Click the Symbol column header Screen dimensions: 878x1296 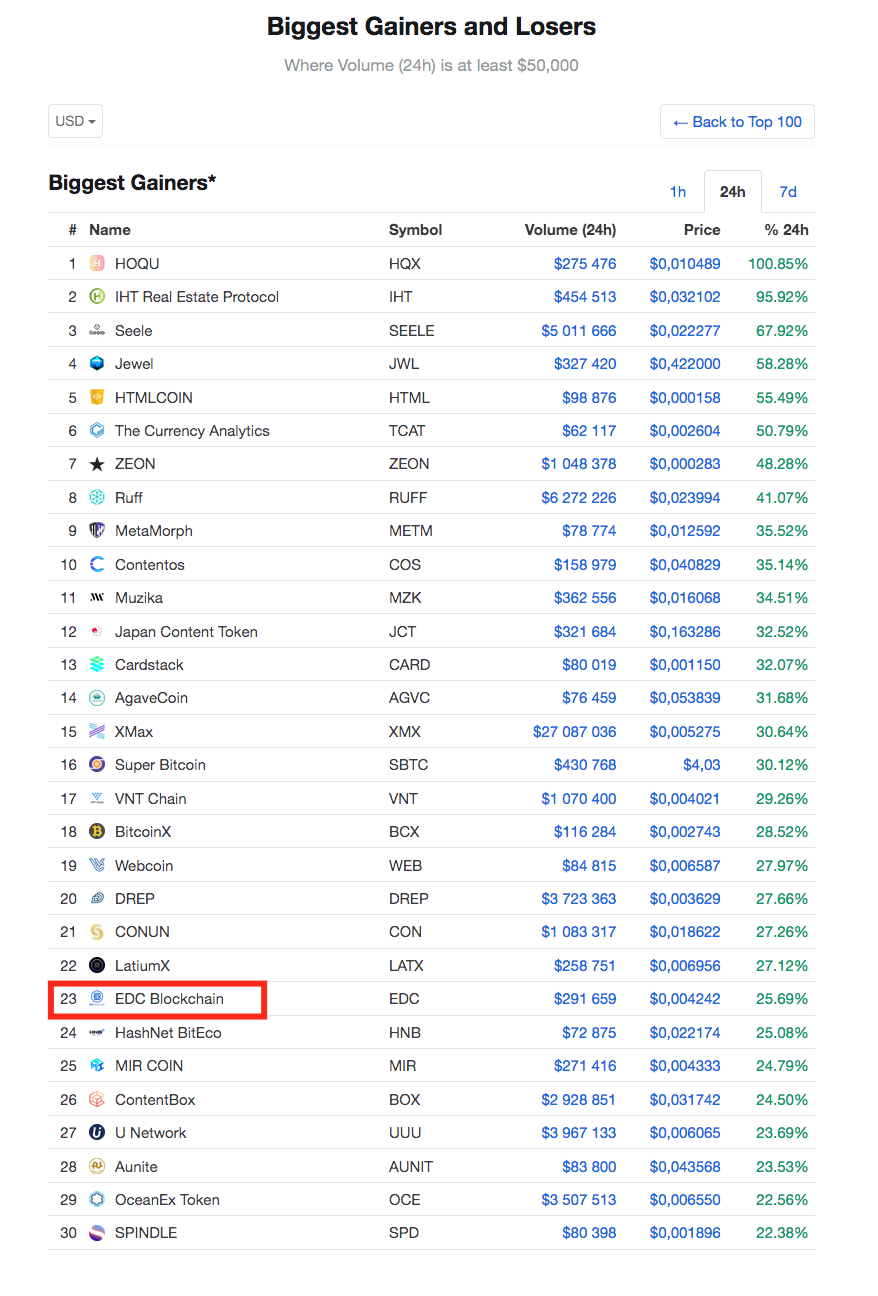coord(415,230)
